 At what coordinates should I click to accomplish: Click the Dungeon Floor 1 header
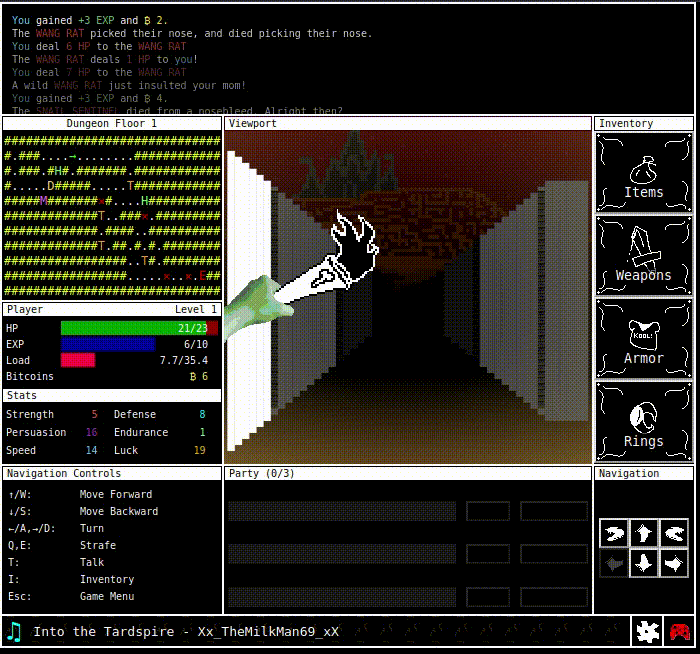112,124
